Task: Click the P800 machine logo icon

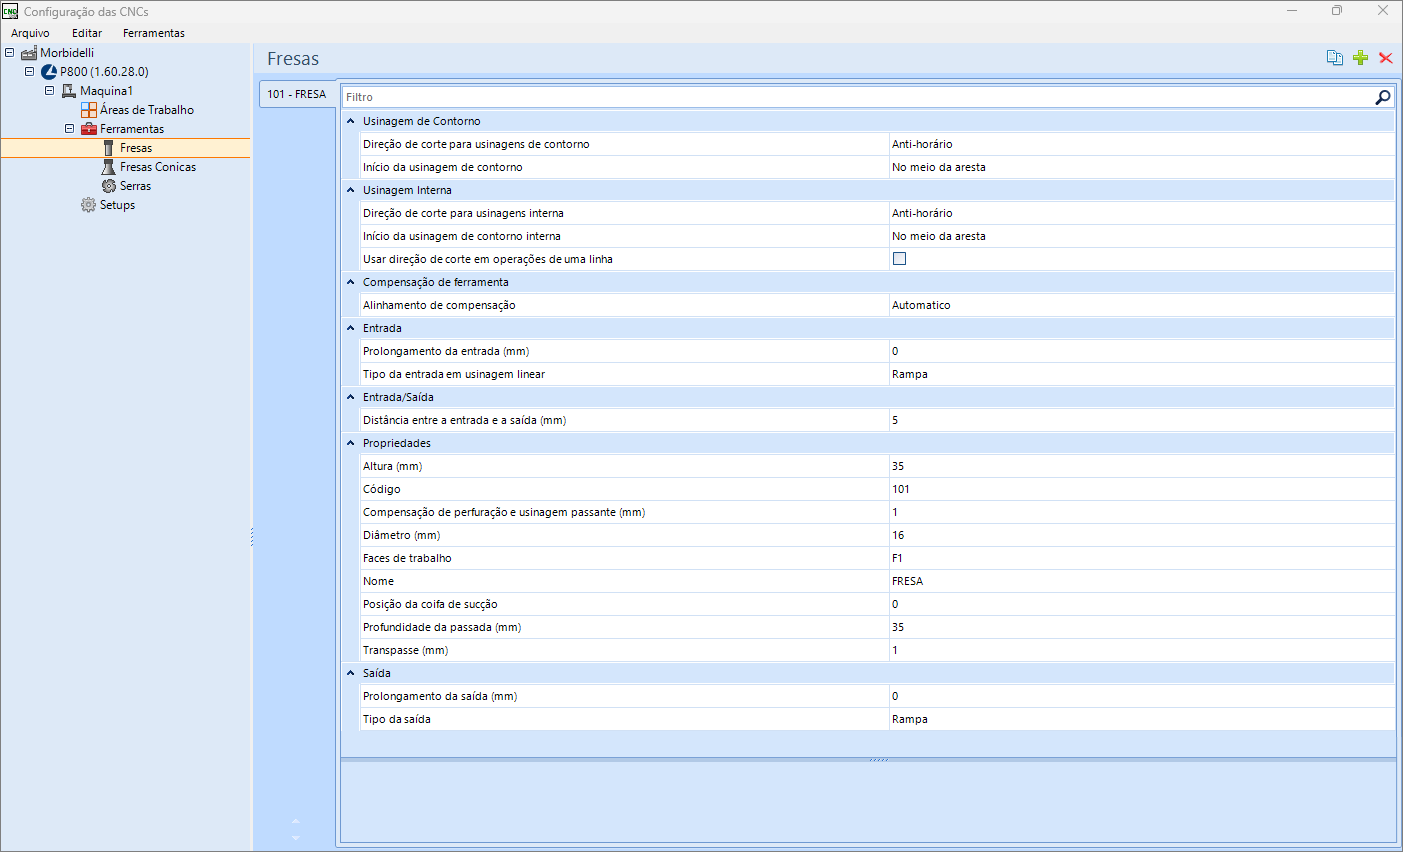Action: pos(49,72)
